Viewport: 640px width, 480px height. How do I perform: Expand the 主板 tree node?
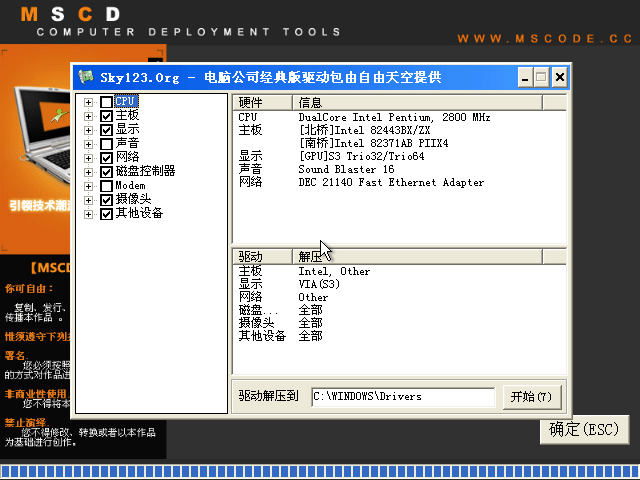(x=88, y=116)
